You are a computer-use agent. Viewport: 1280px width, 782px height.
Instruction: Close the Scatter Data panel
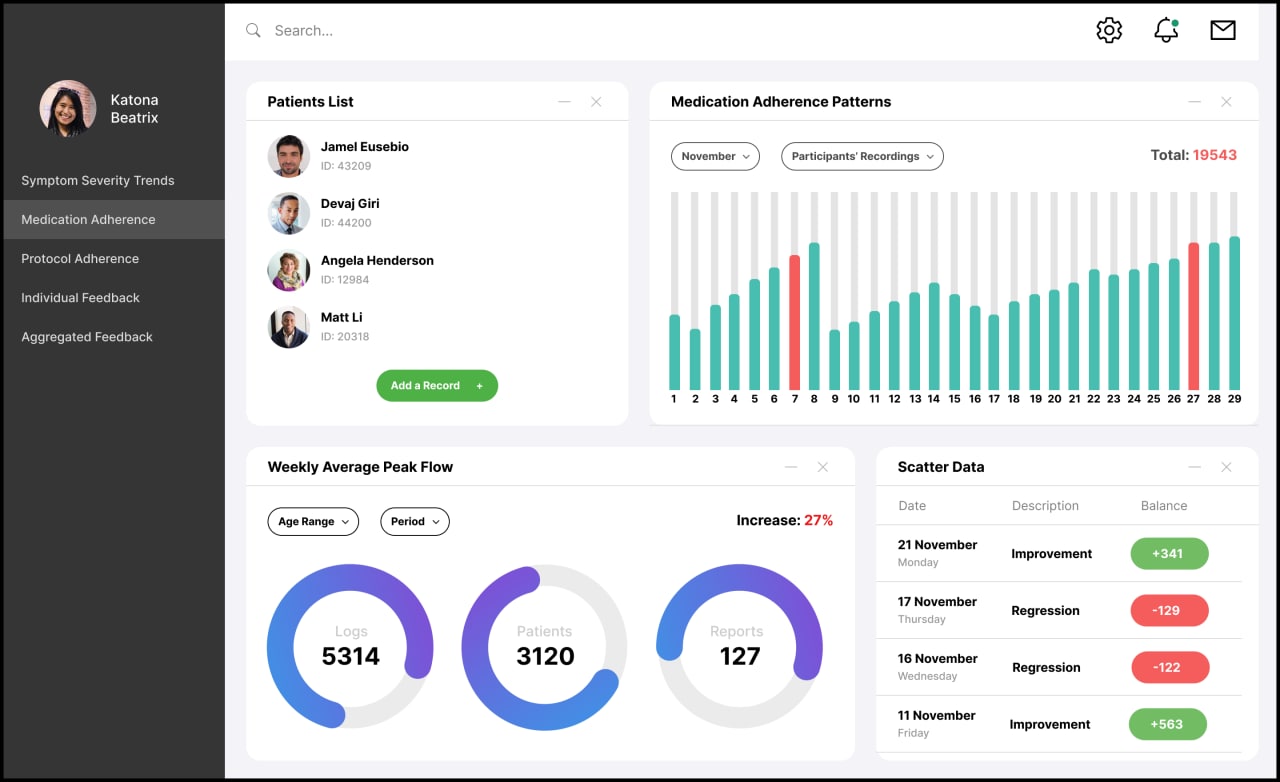(1226, 467)
